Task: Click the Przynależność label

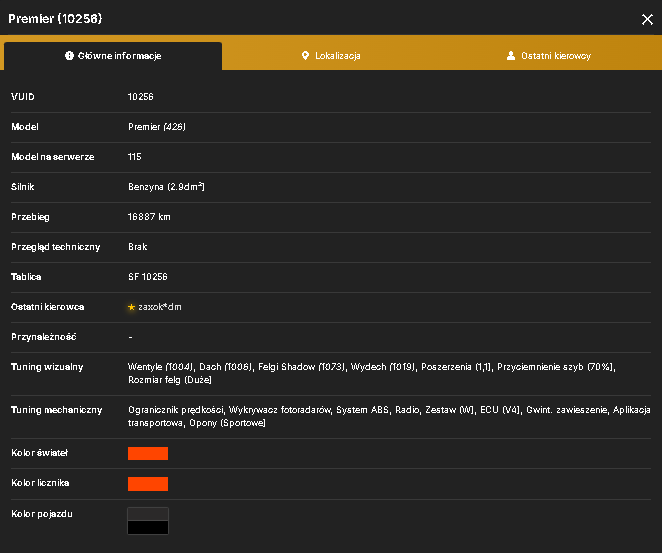Action: click(x=44, y=337)
